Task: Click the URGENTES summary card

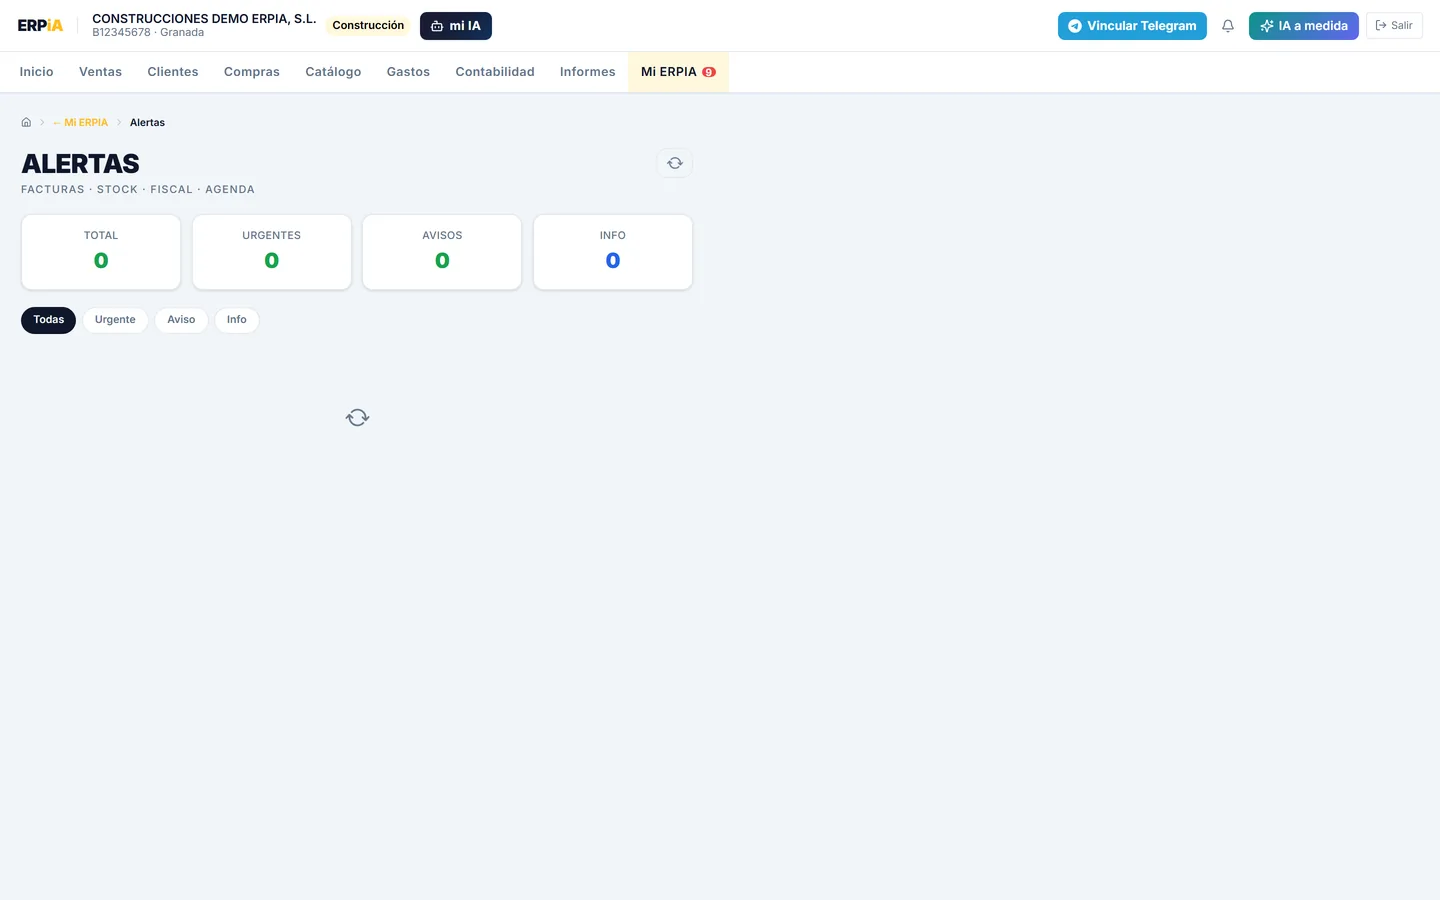Action: coord(272,252)
